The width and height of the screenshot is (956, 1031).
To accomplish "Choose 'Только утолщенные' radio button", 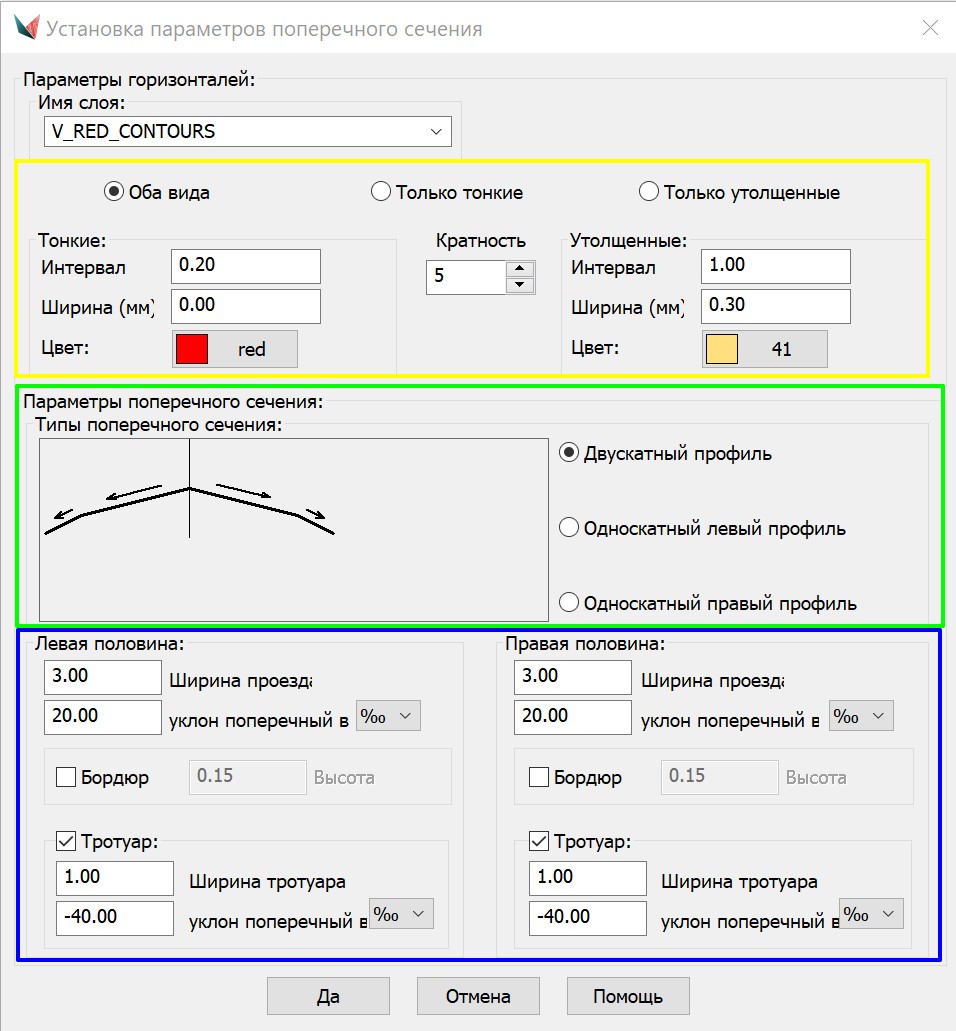I will coord(648,192).
